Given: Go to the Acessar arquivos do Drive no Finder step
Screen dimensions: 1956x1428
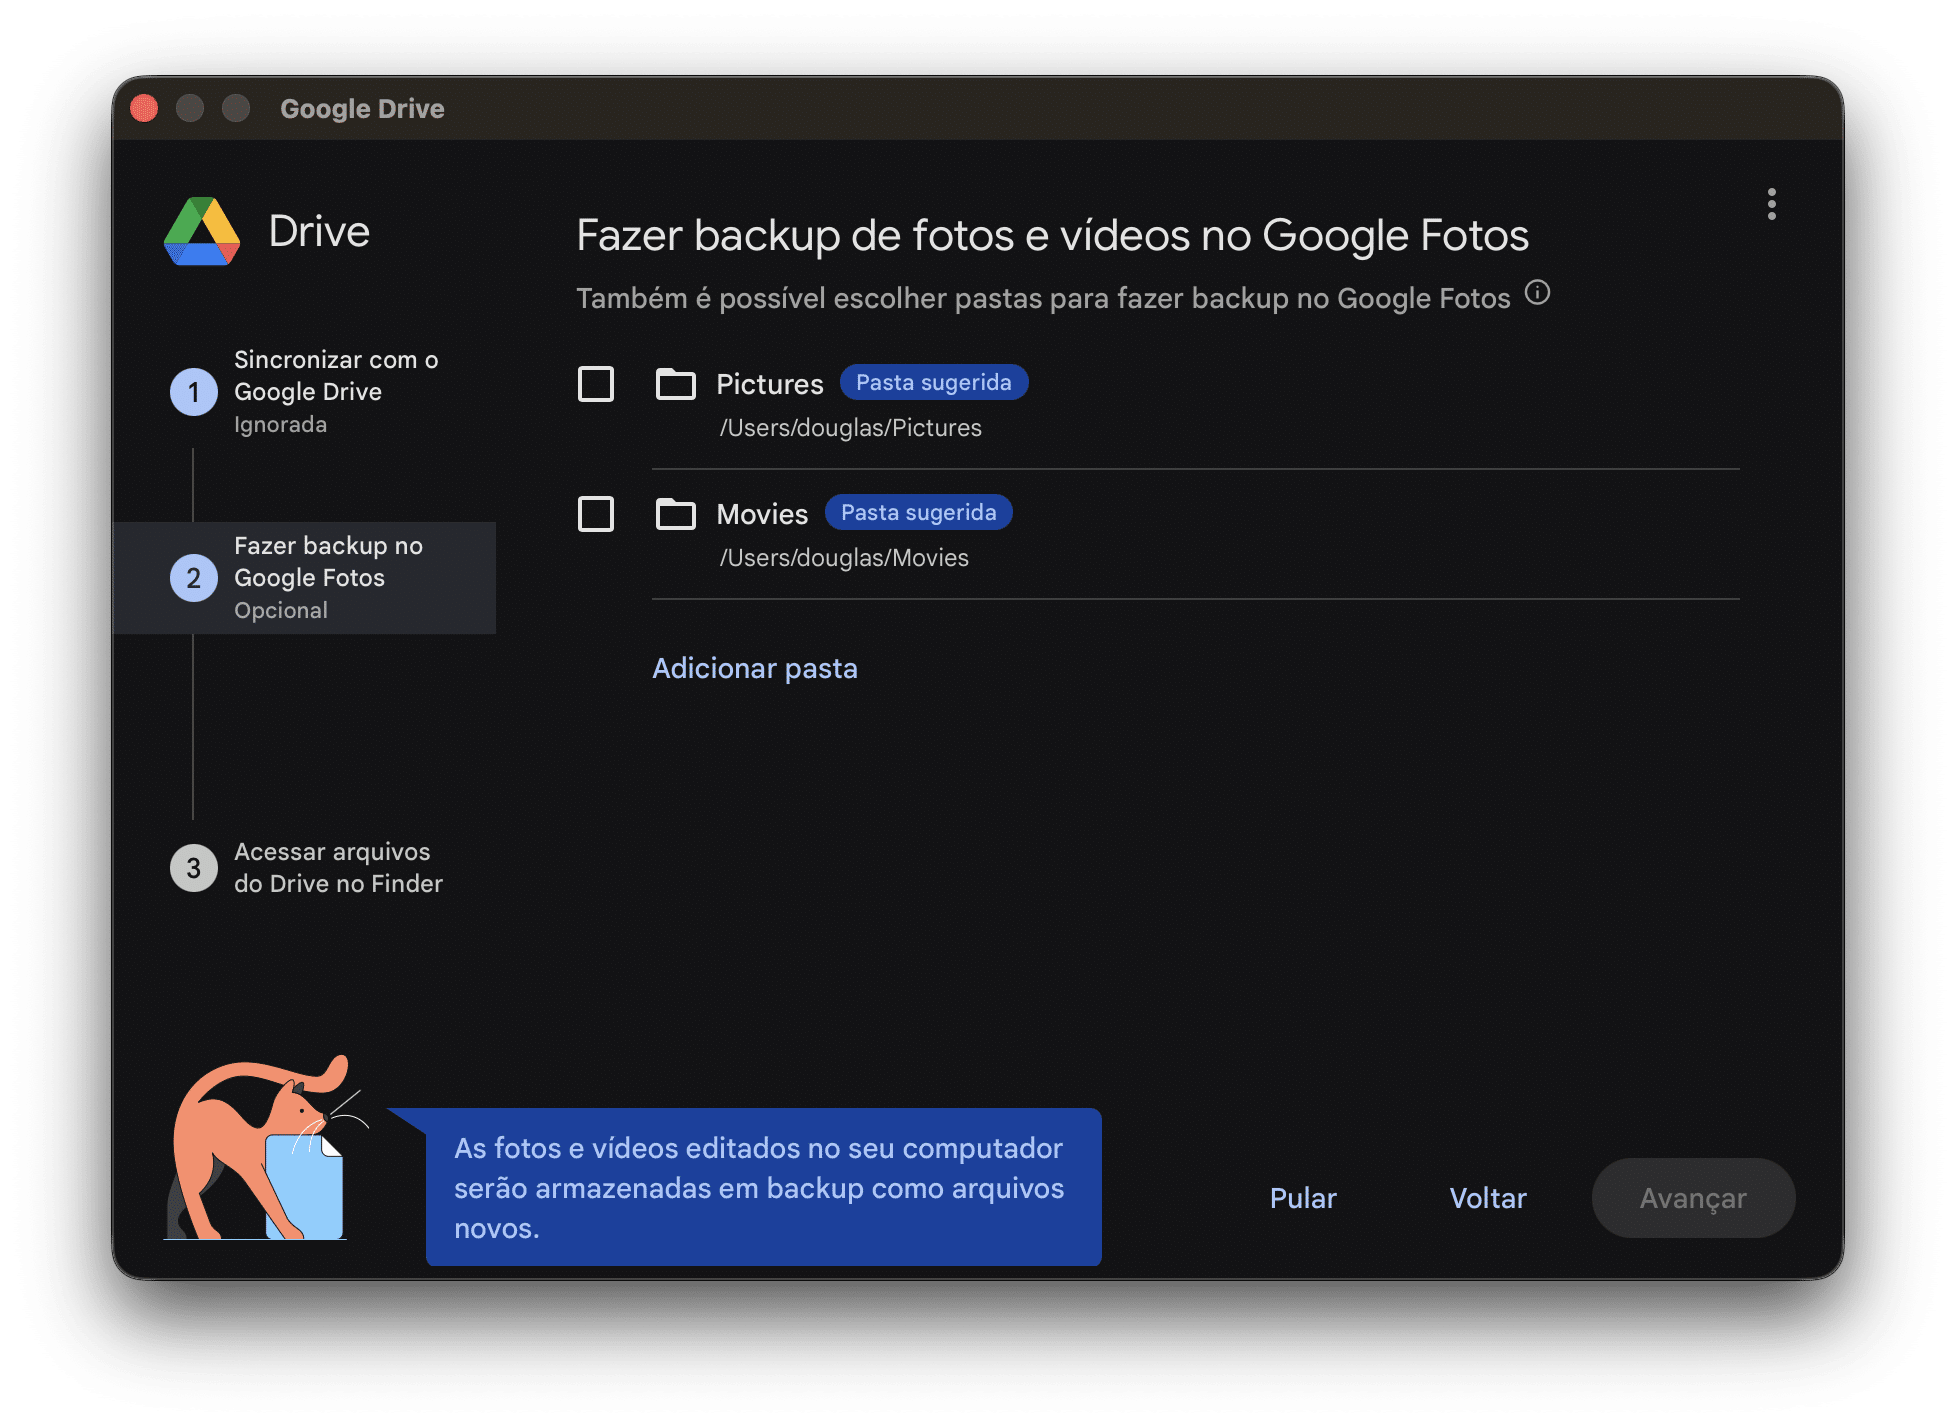Looking at the screenshot, I should pyautogui.click(x=337, y=868).
